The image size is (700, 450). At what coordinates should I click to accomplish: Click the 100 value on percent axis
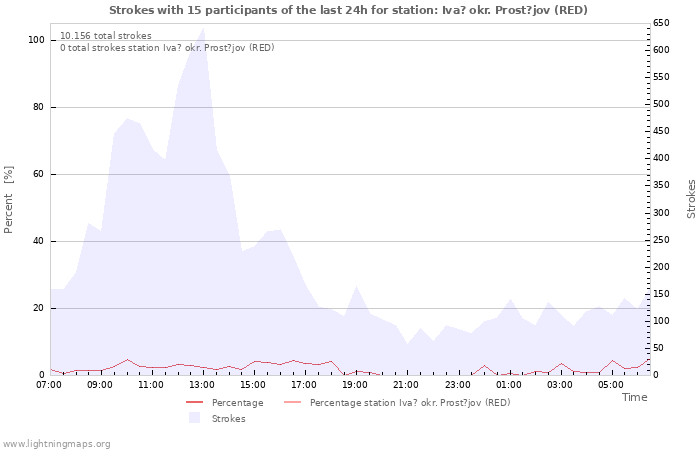(x=36, y=40)
